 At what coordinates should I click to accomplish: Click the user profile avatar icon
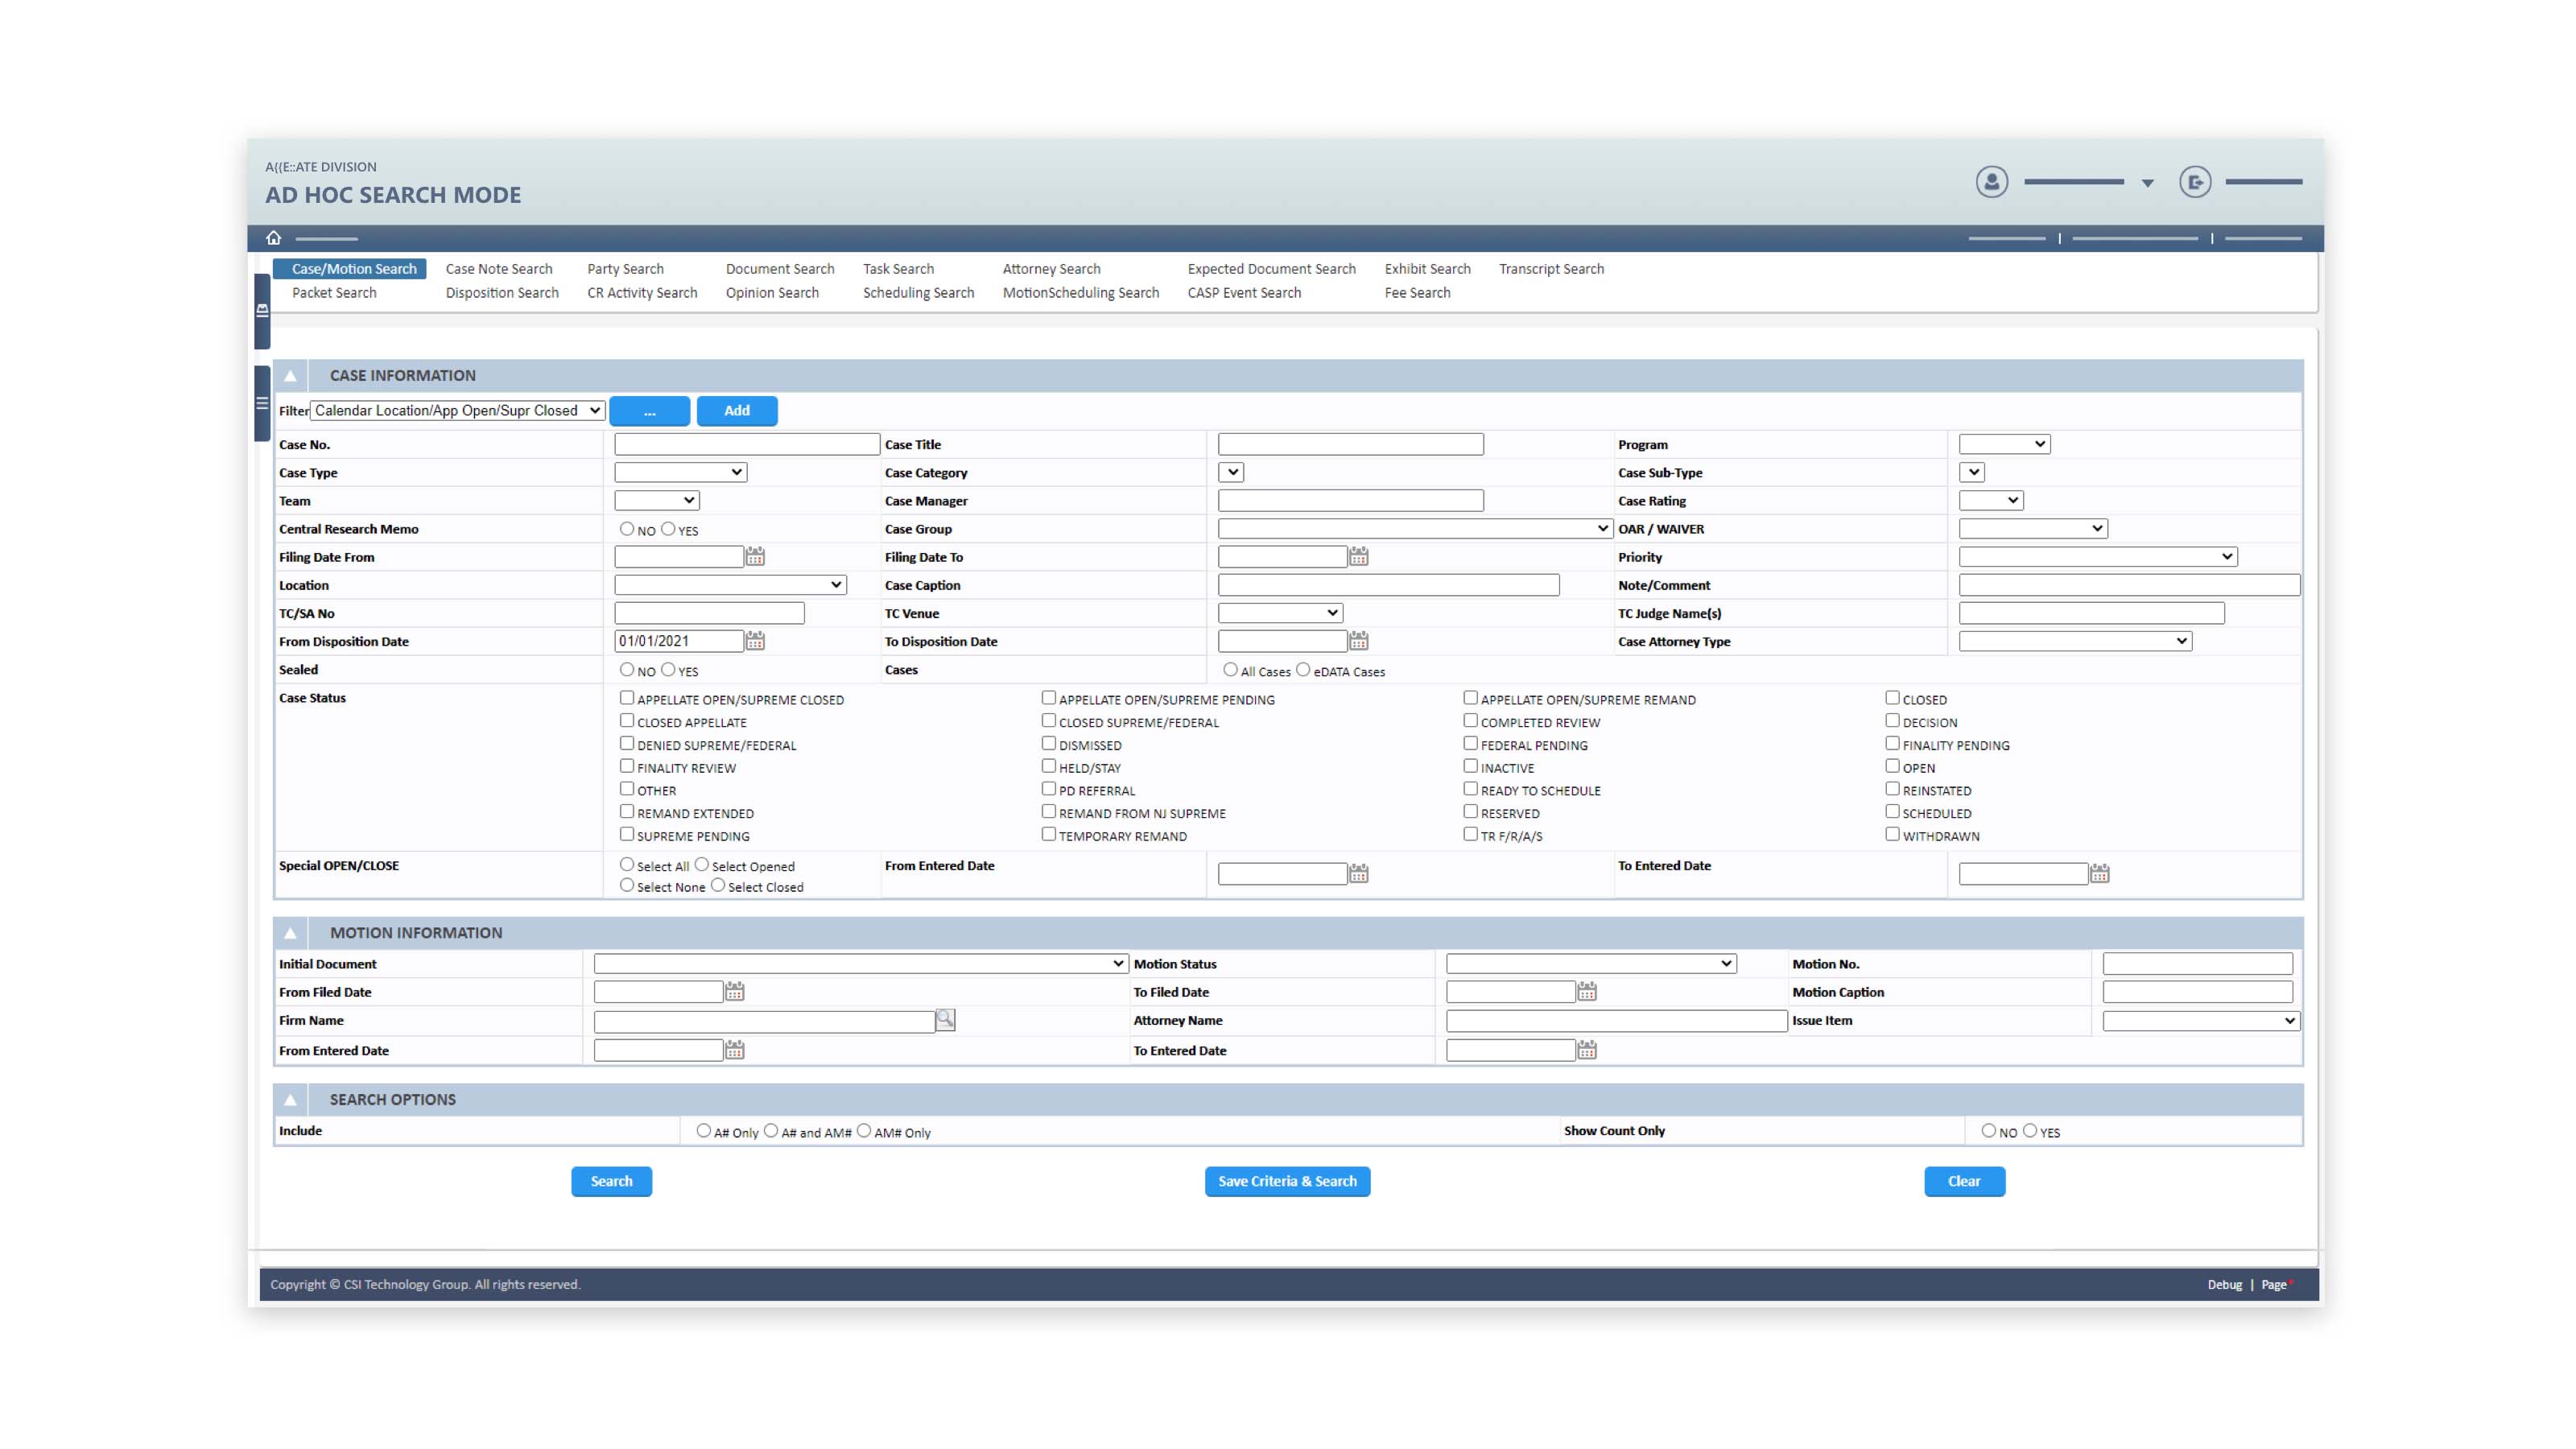coord(1991,182)
